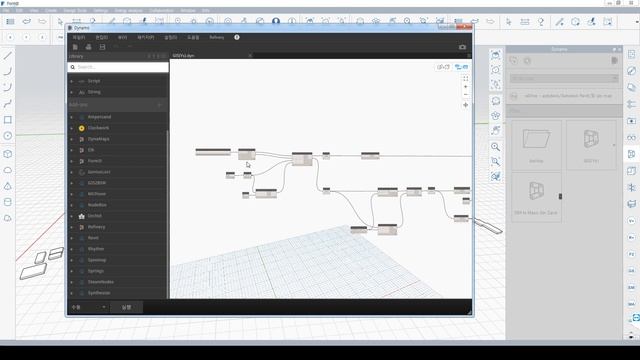Select SteamNodes package in Dynamo library
Viewport: 640px width, 360px height.
click(100, 282)
